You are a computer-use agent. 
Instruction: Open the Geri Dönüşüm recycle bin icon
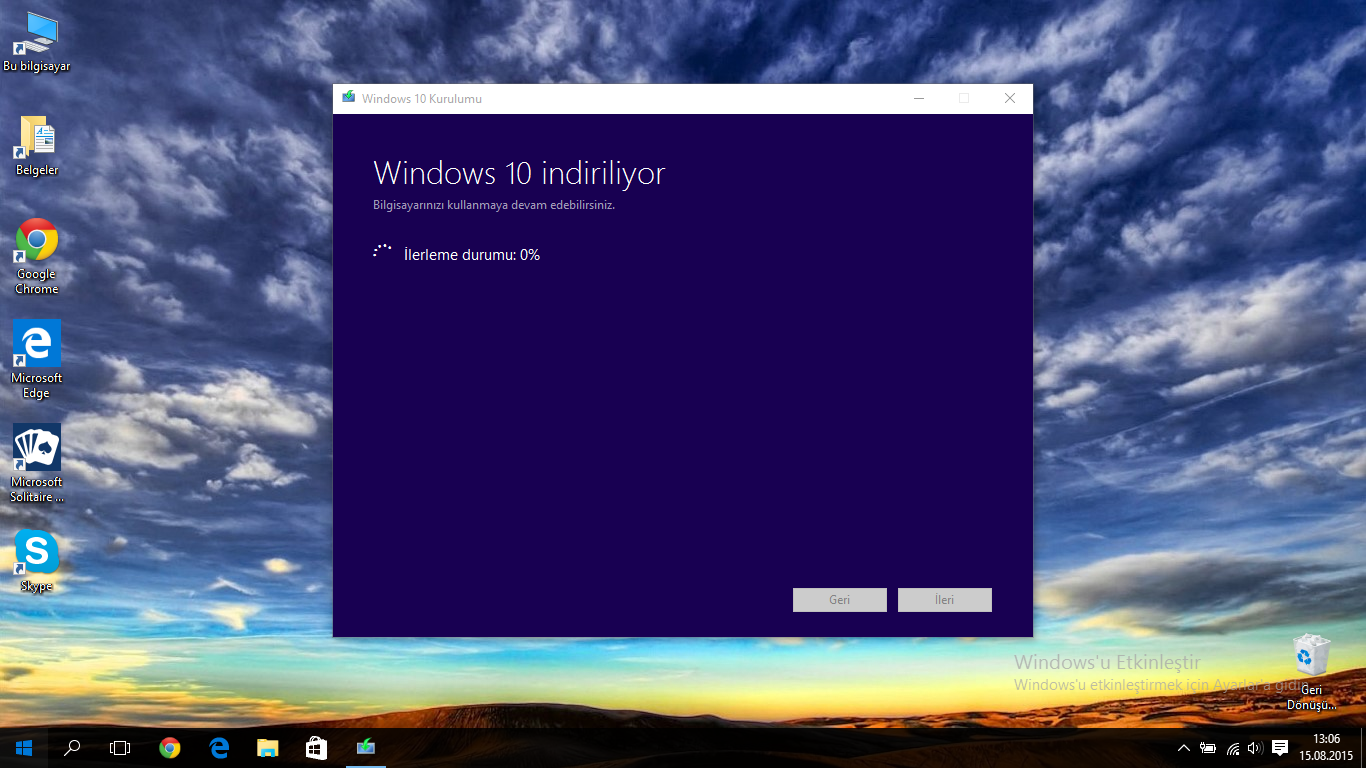(1311, 672)
